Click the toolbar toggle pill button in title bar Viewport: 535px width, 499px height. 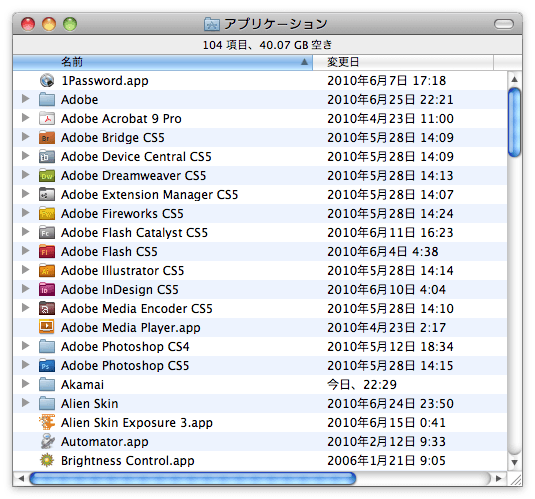[x=504, y=24]
